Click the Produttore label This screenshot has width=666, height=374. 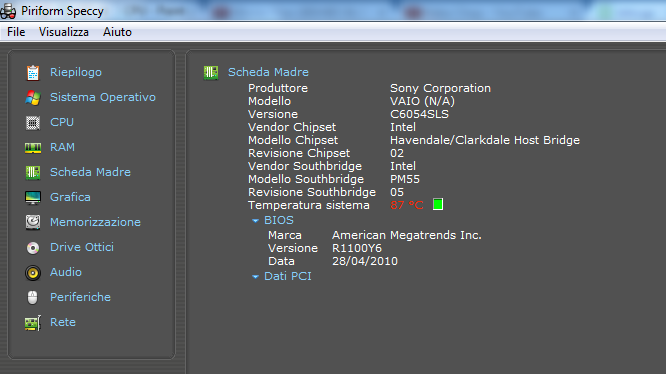(x=278, y=88)
